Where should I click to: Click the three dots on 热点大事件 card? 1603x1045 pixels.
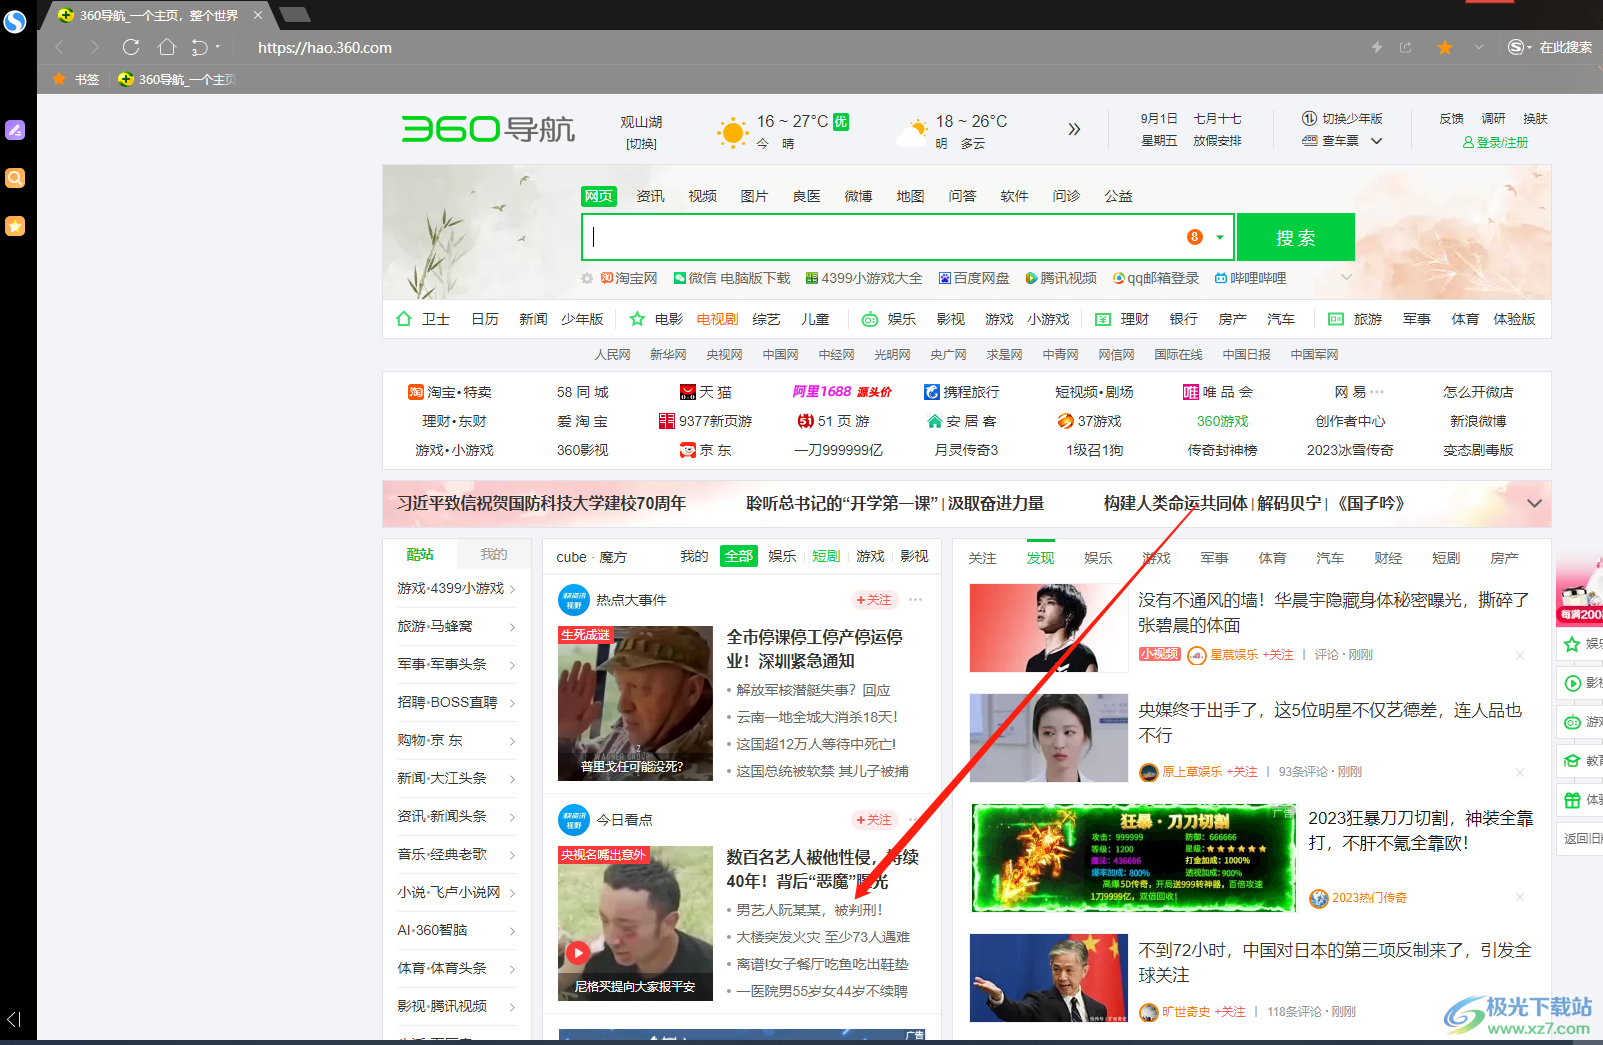click(915, 600)
